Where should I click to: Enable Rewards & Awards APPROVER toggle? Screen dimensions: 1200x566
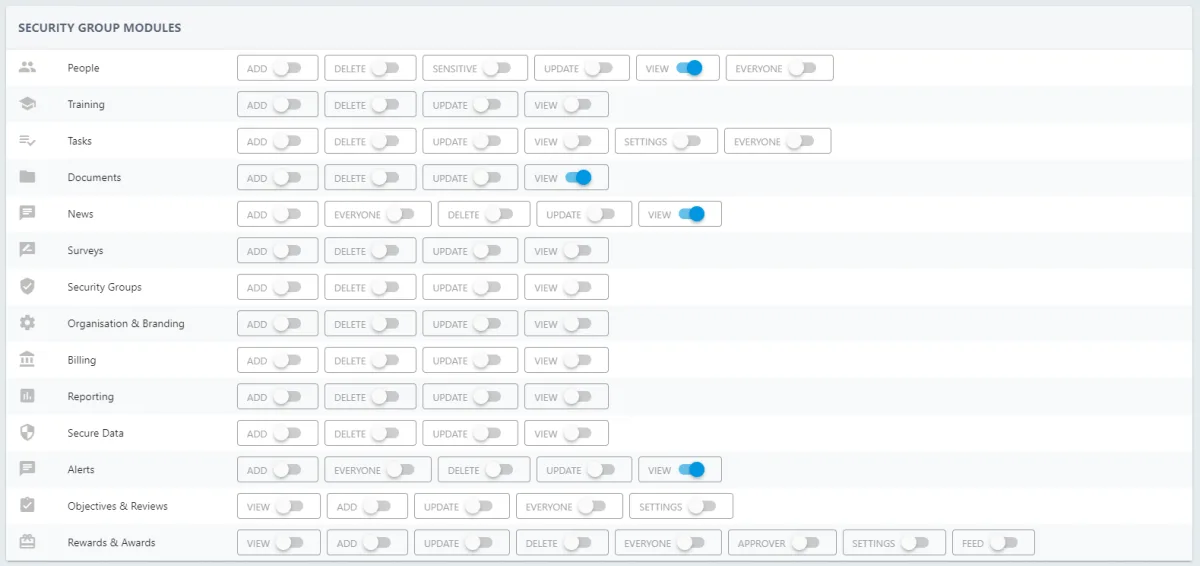pos(805,543)
